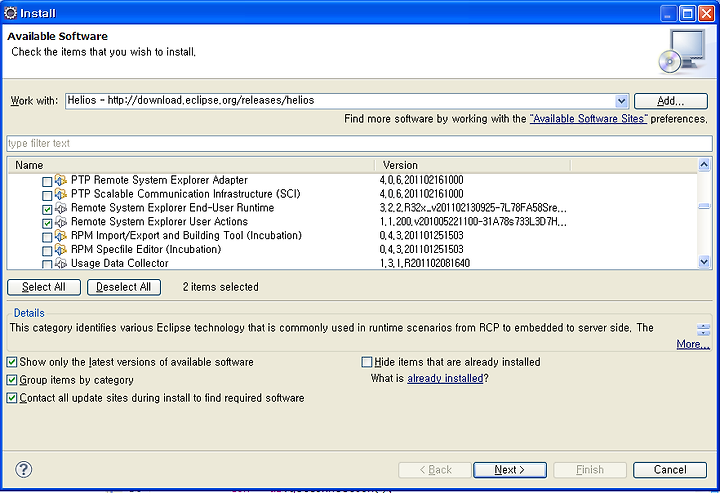Check the RPM Specfile Editor checkbox
Screen dimensions: 720x493
(x=47, y=251)
